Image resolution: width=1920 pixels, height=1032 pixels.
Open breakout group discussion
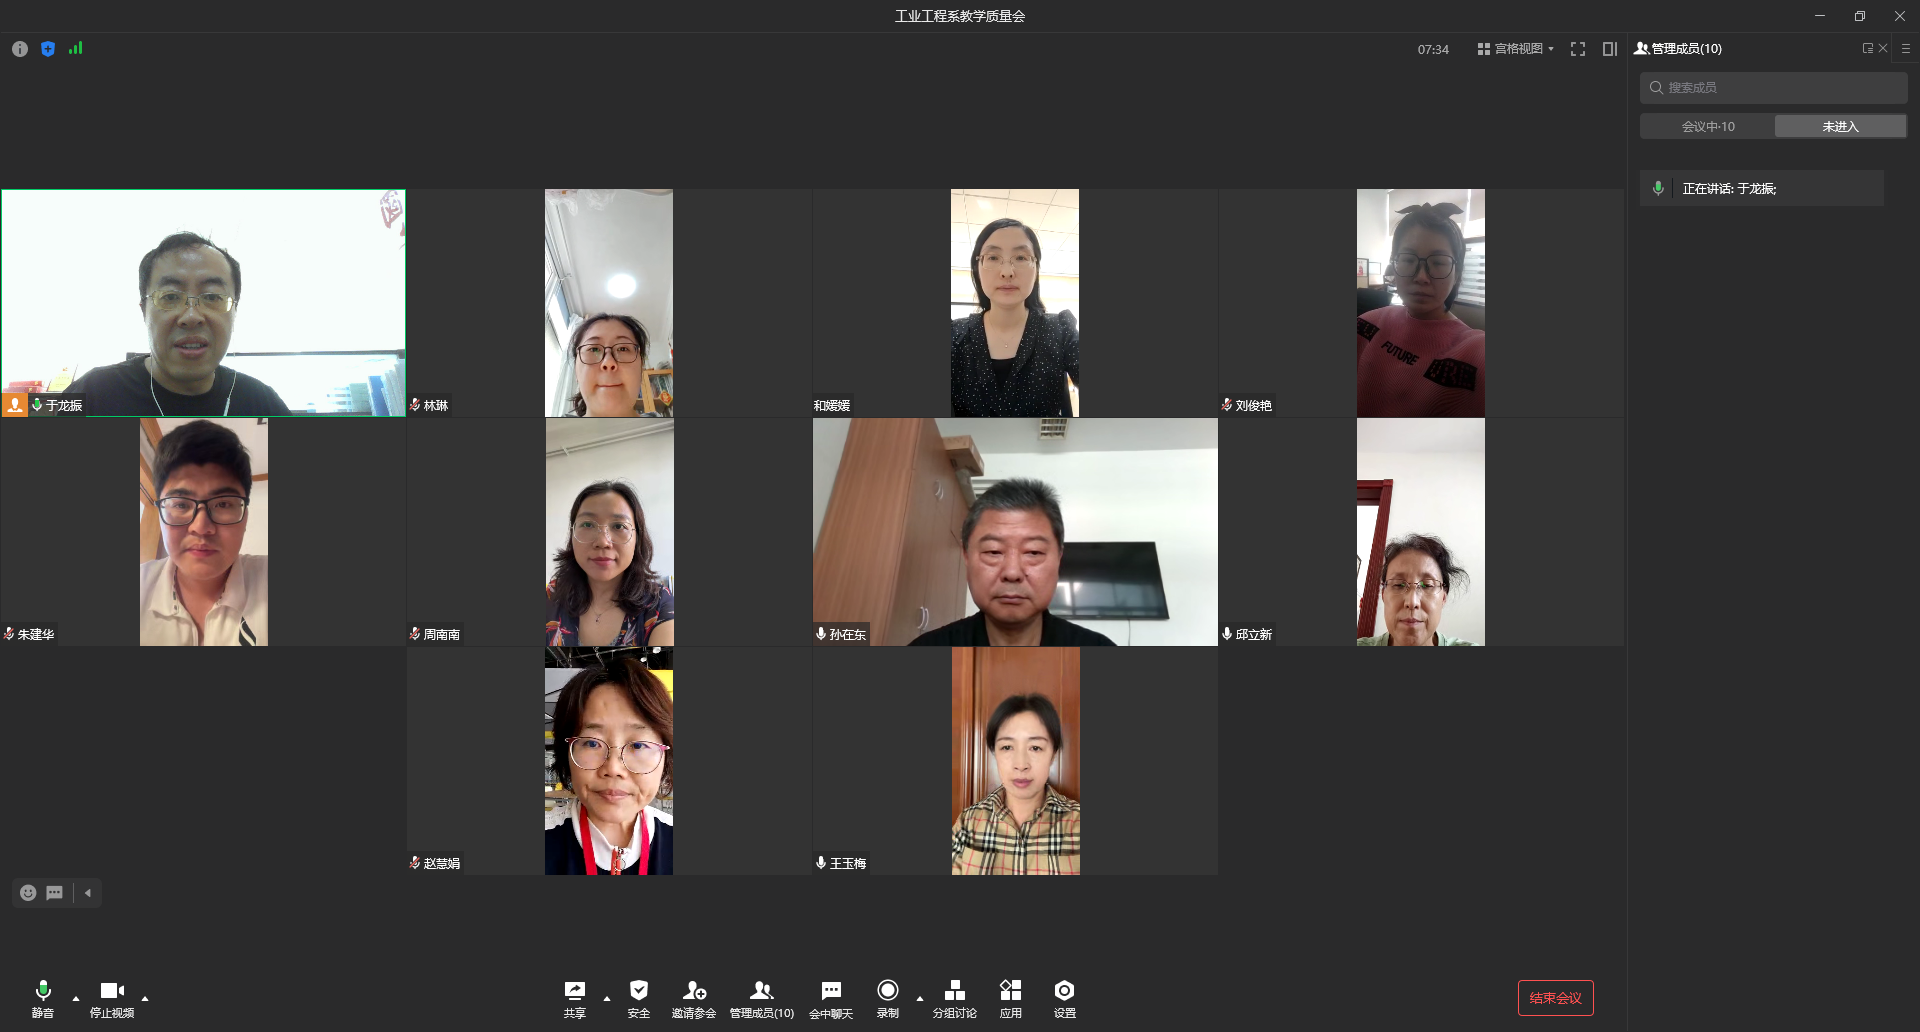point(954,997)
